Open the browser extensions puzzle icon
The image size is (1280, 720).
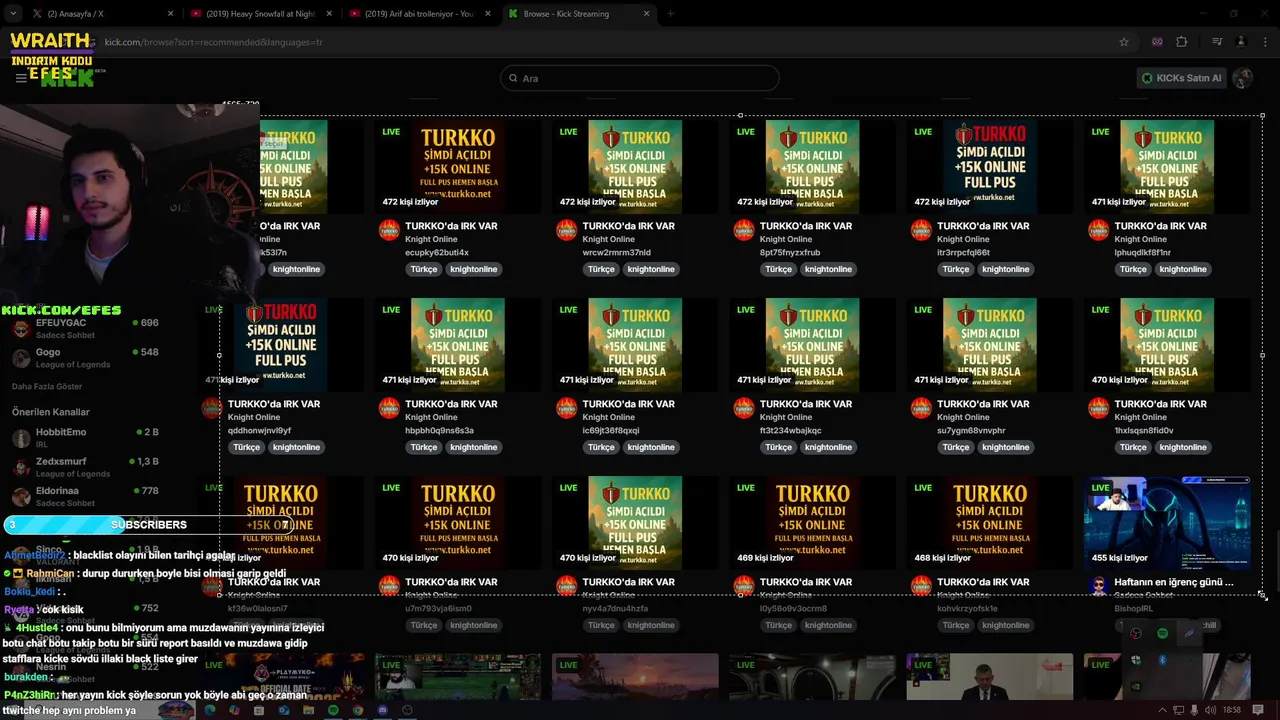point(1182,42)
